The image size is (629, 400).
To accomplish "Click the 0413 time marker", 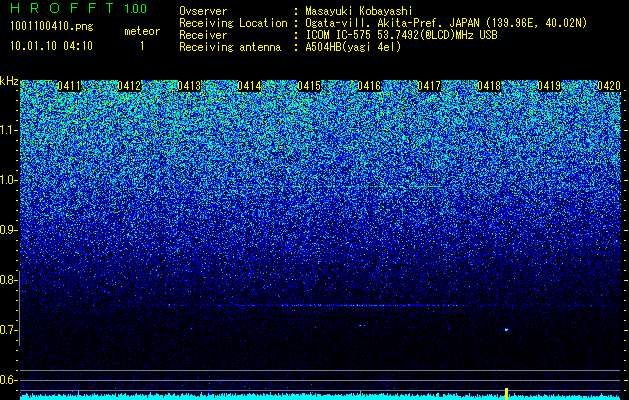I will tap(189, 86).
